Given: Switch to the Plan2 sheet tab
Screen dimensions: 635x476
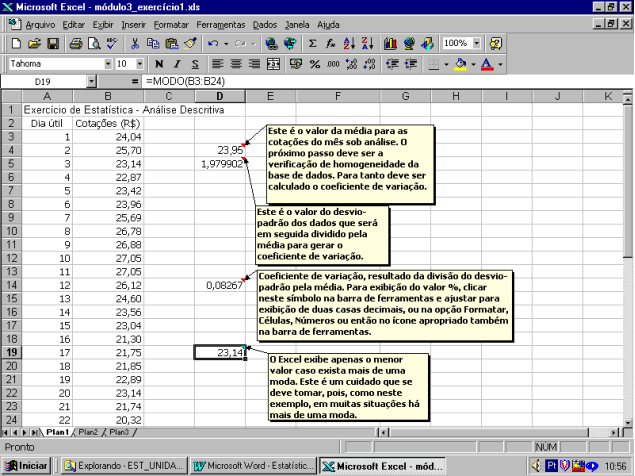Looking at the screenshot, I should pos(87,432).
